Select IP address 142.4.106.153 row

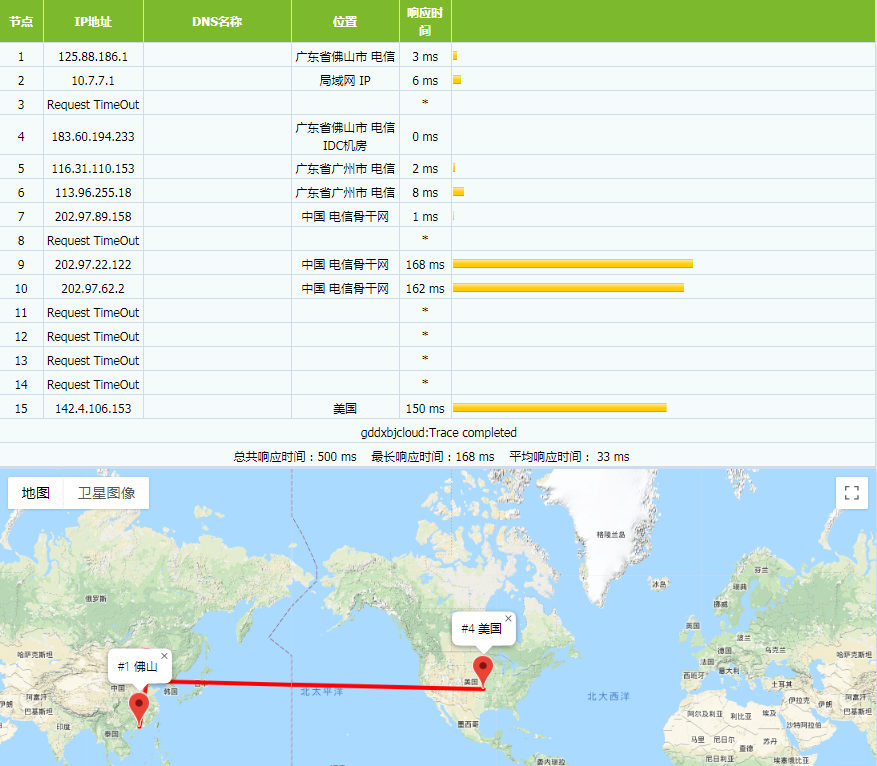93,409
